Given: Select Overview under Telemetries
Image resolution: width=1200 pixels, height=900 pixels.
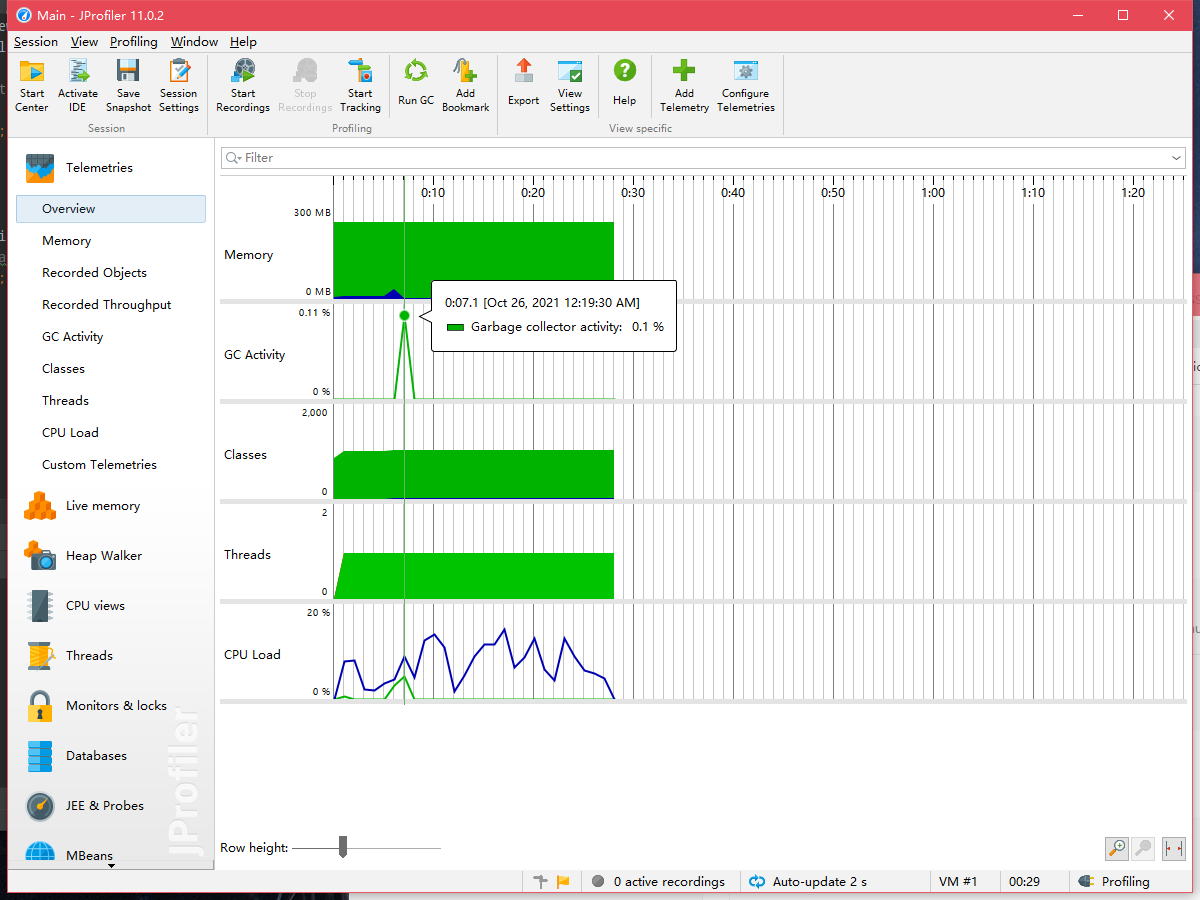Looking at the screenshot, I should 111,209.
